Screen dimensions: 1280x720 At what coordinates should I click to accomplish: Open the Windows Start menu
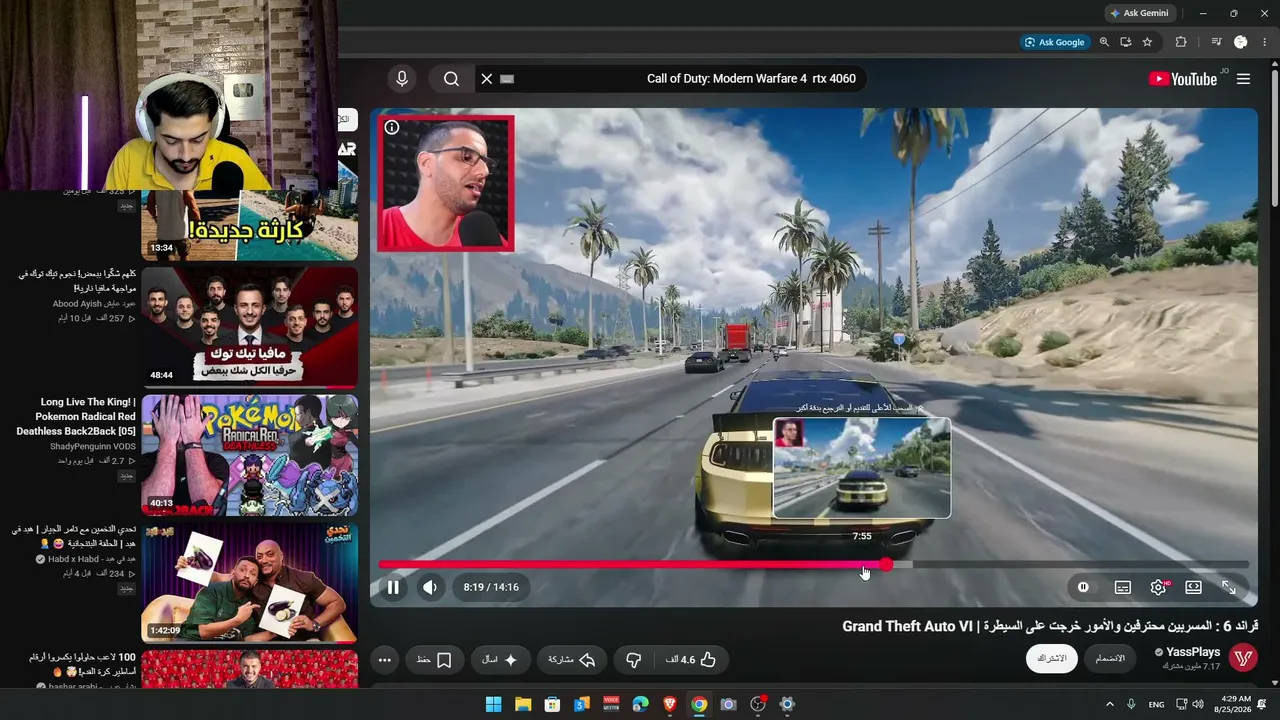[494, 705]
